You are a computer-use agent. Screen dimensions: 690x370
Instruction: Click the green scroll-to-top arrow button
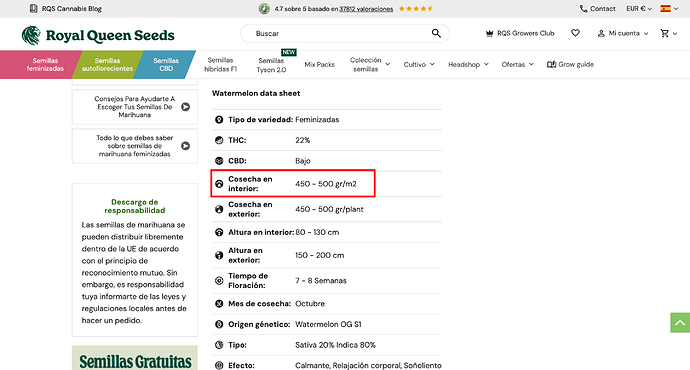(680, 323)
